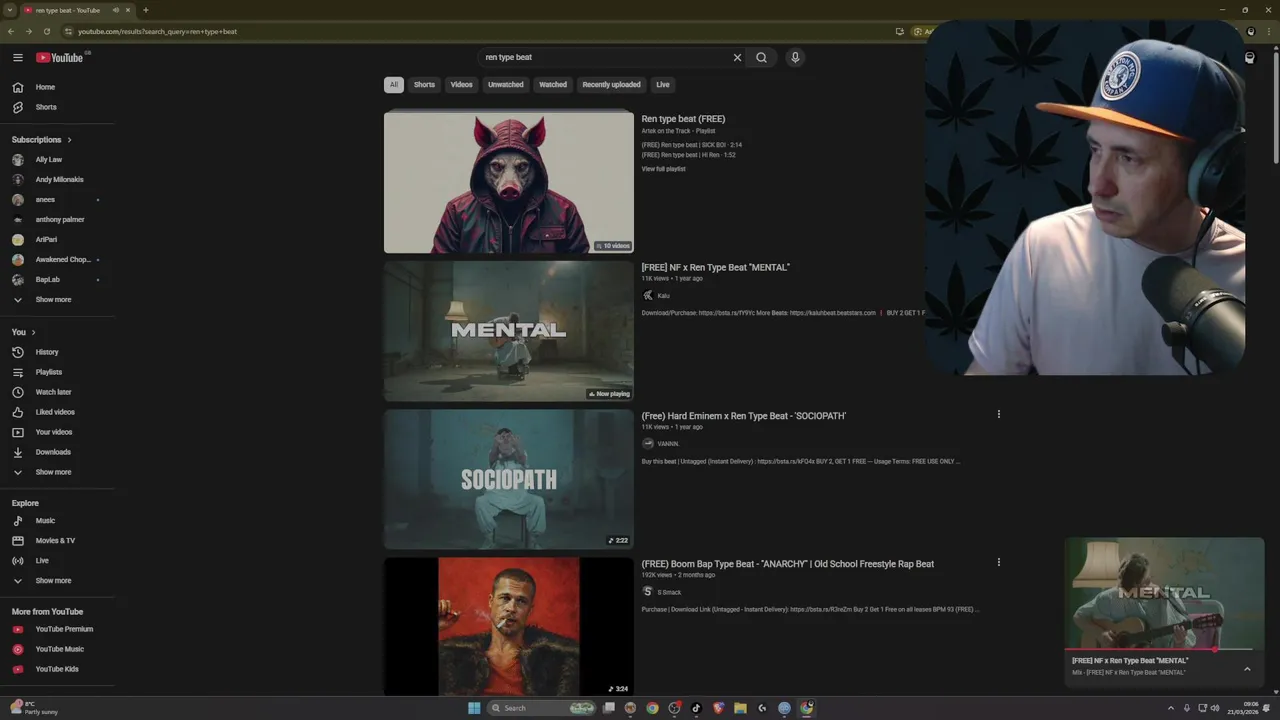The image size is (1280, 720).
Task: Open the Kalu channel link
Action: pos(663,296)
